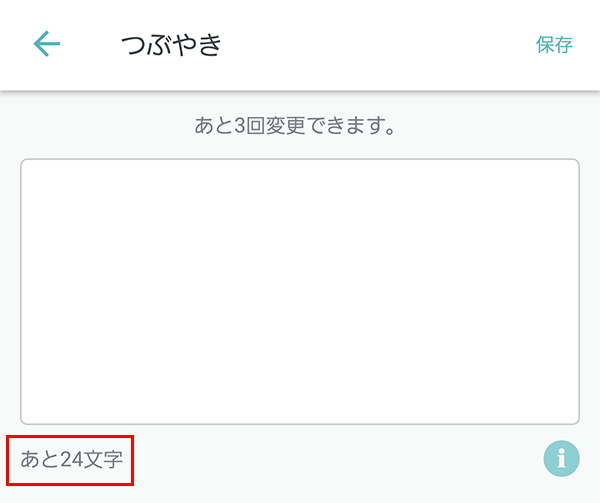This screenshot has width=600, height=503.
Task: Open the info icon below the text box
Action: [x=561, y=459]
